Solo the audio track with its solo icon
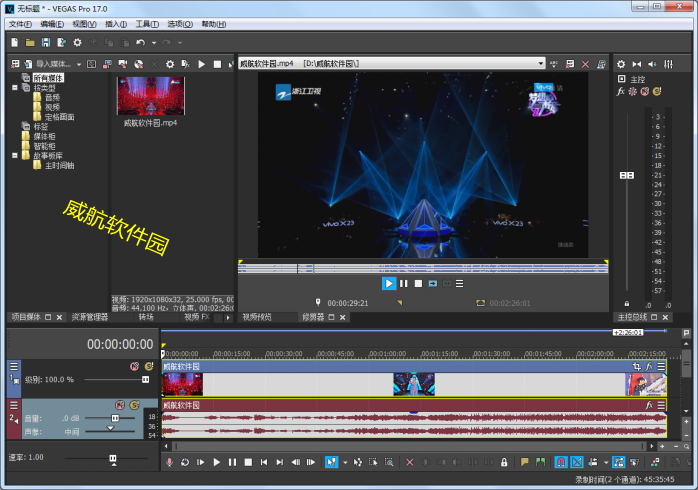The image size is (698, 490). coord(134,405)
